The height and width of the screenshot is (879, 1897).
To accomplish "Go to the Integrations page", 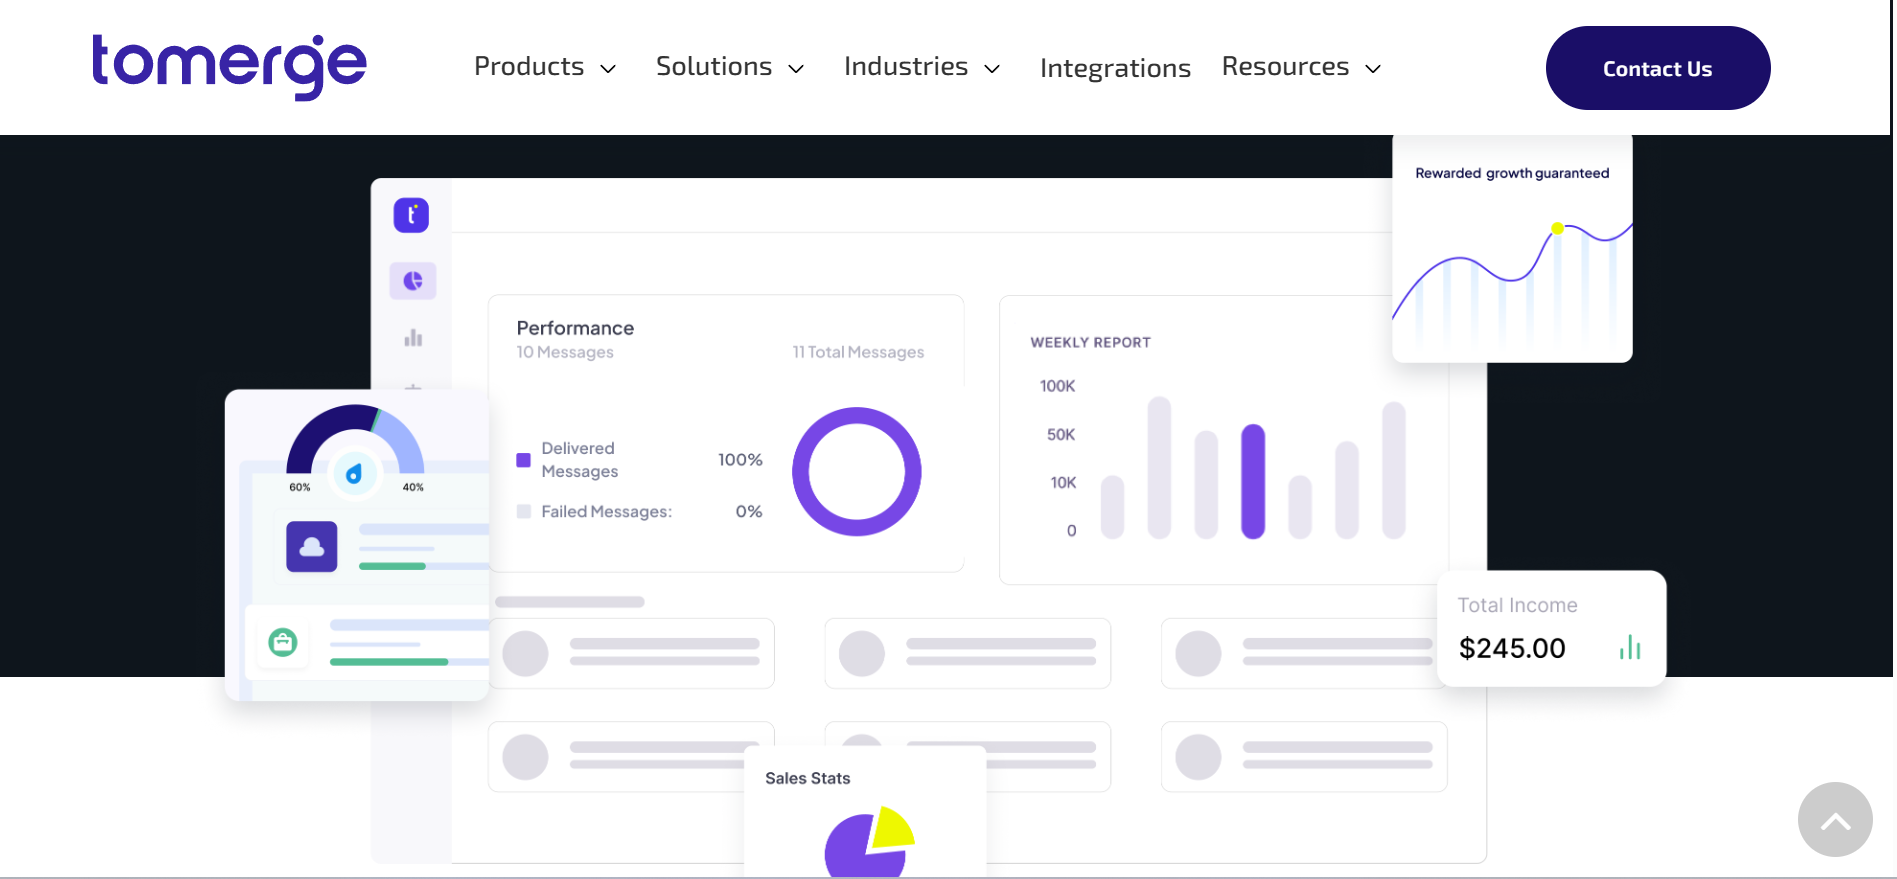I will pos(1115,68).
